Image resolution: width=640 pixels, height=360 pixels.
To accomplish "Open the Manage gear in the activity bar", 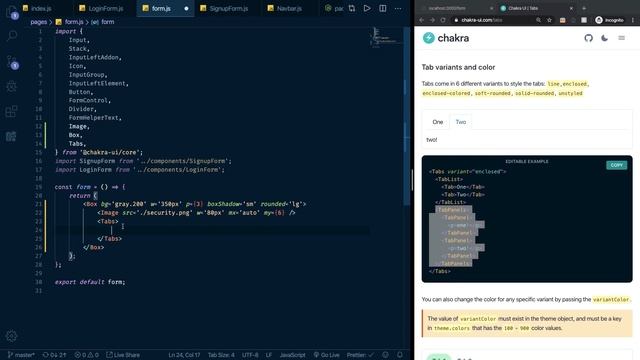I will click(11, 336).
